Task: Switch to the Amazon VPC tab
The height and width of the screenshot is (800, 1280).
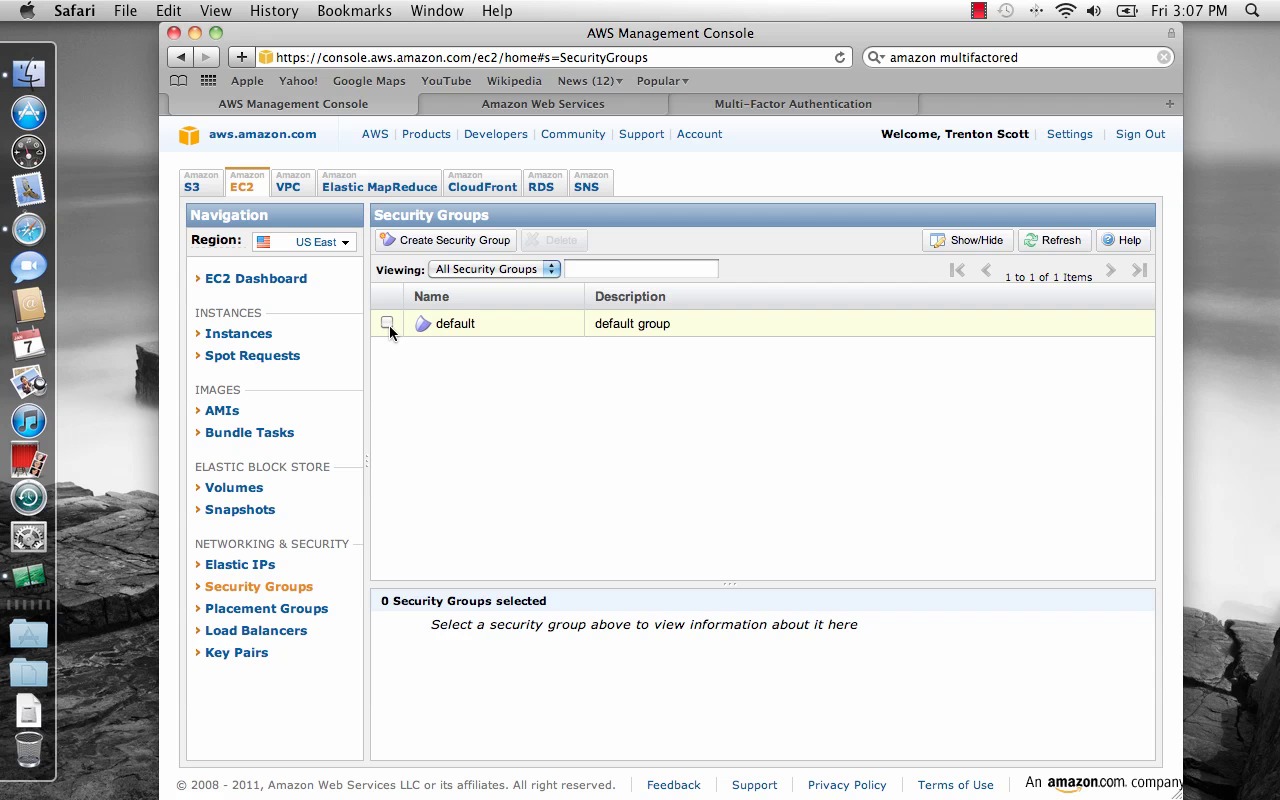Action: [x=293, y=182]
